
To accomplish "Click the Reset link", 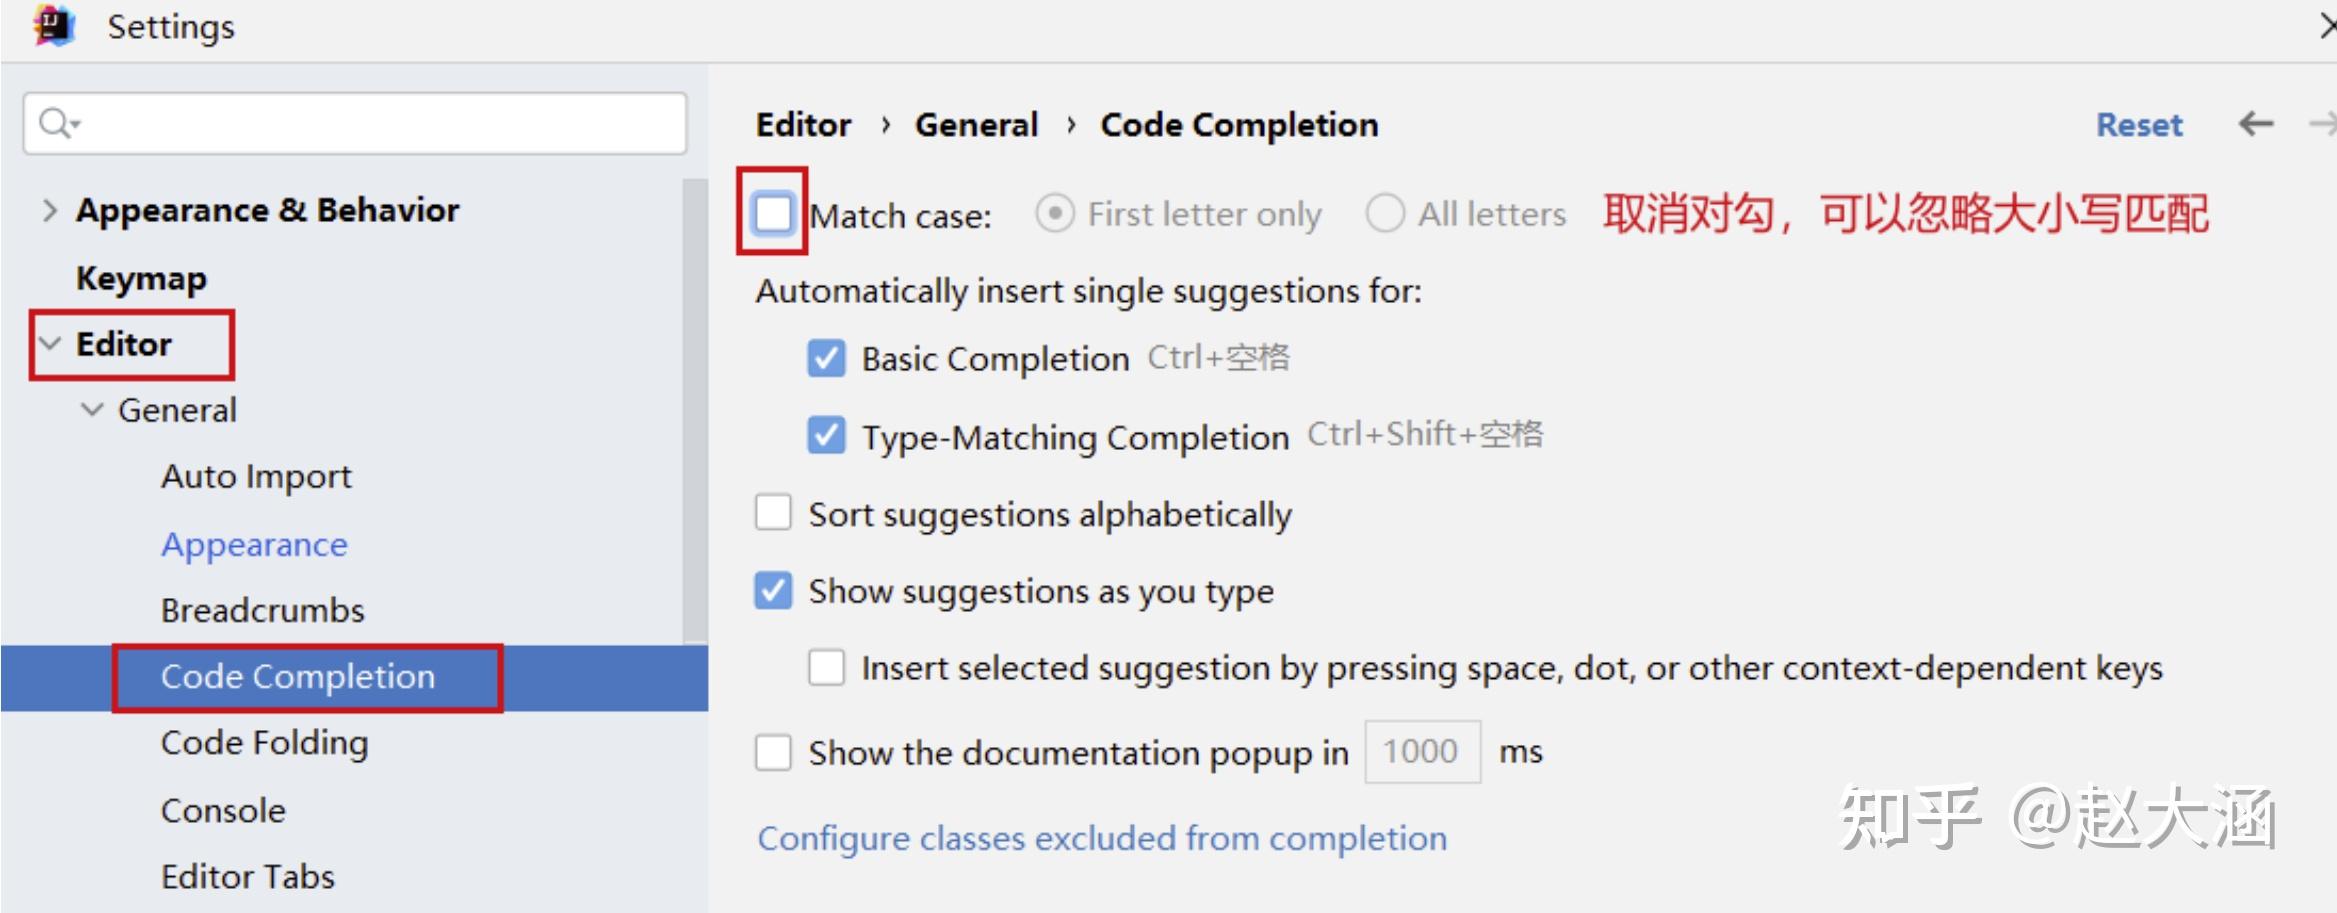I will pos(2139,125).
